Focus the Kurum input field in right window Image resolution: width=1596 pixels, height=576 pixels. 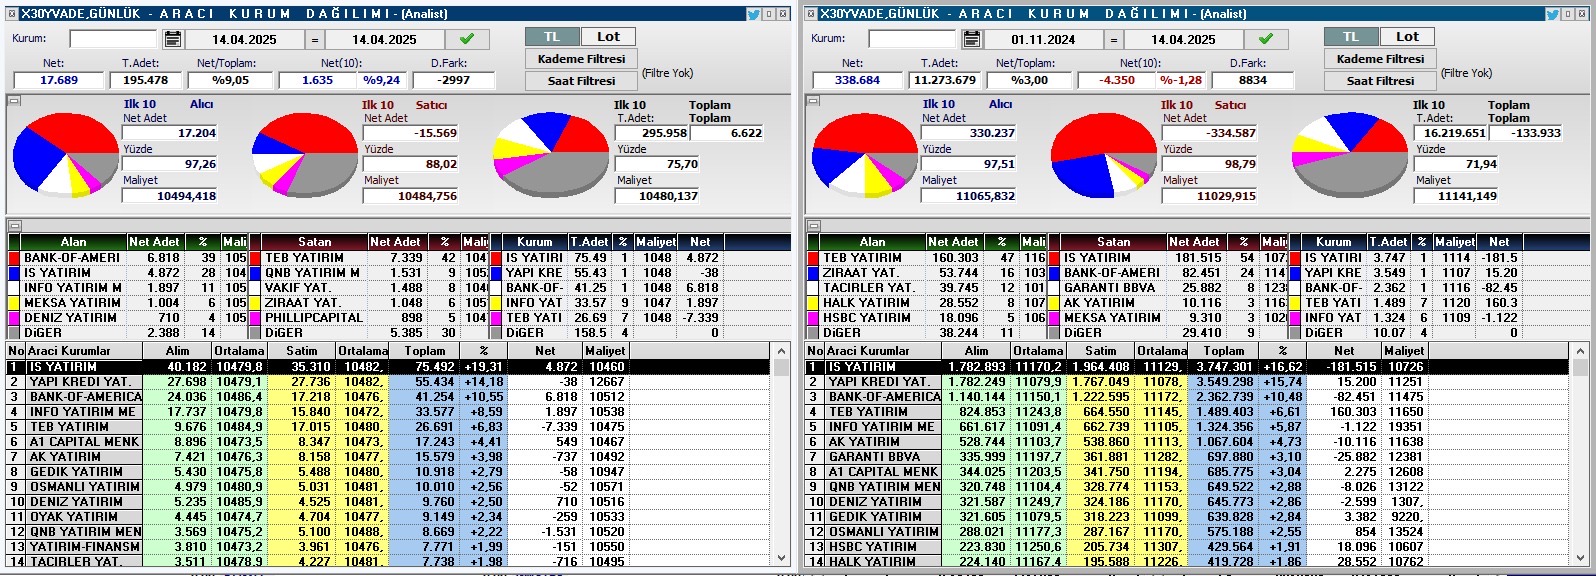[912, 39]
